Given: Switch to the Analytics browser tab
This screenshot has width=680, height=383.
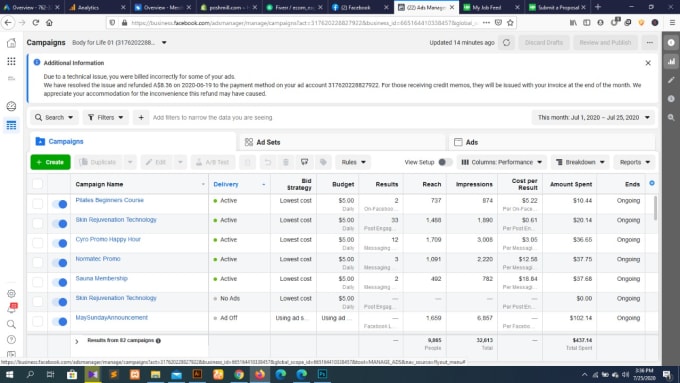Looking at the screenshot, I should point(97,7).
